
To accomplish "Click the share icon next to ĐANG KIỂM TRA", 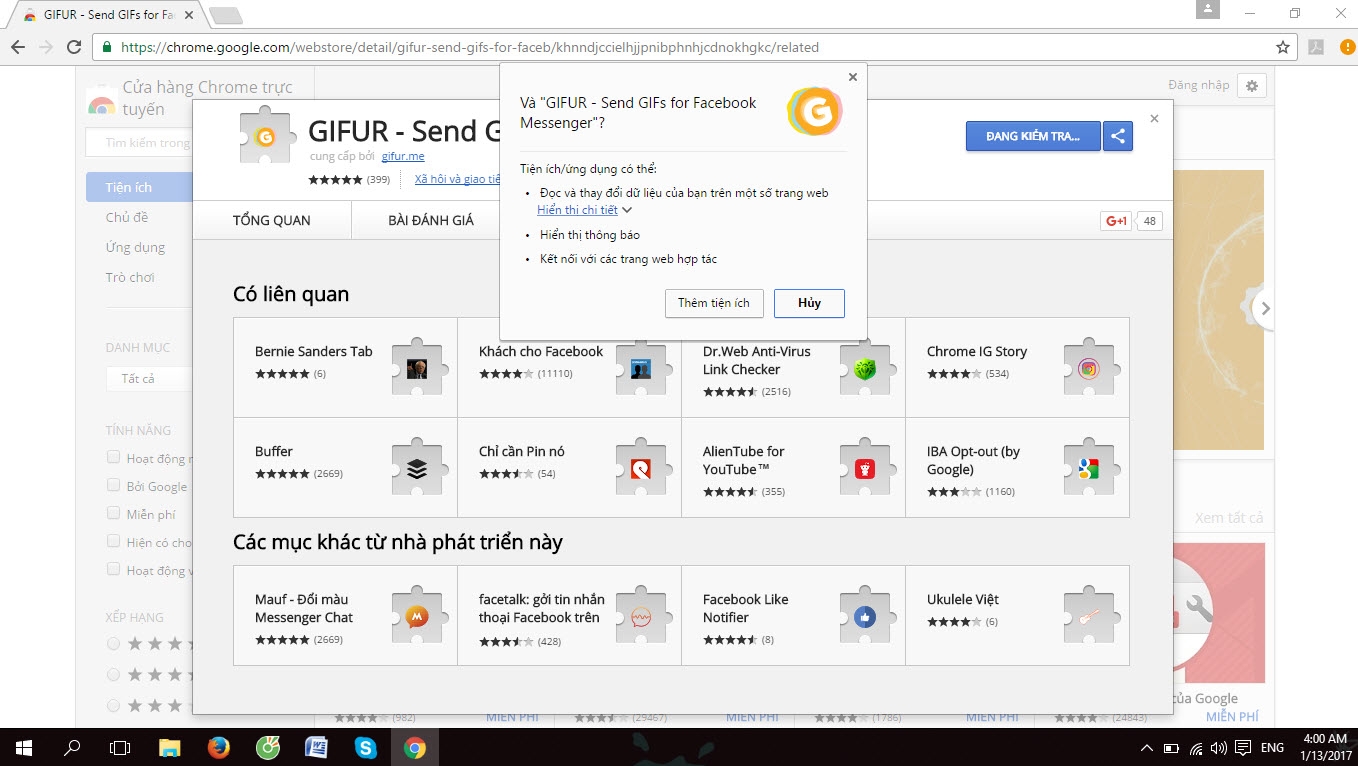I will tap(1118, 136).
